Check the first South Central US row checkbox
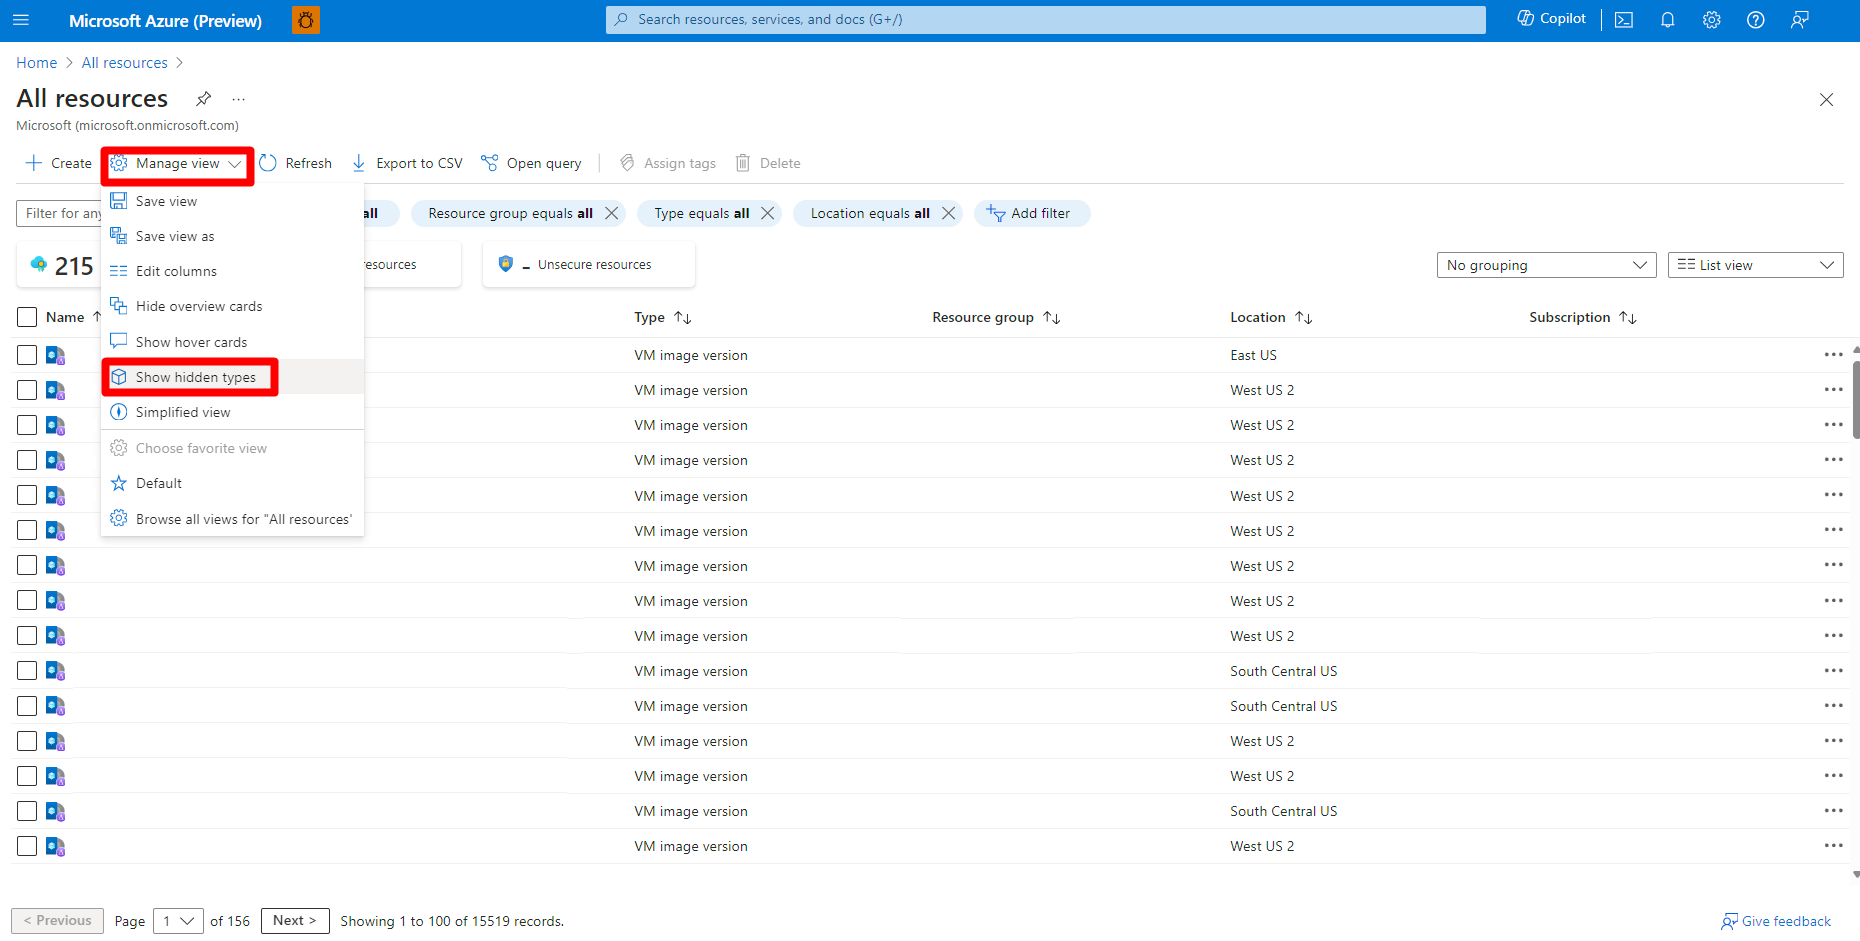This screenshot has width=1860, height=941. 27,671
